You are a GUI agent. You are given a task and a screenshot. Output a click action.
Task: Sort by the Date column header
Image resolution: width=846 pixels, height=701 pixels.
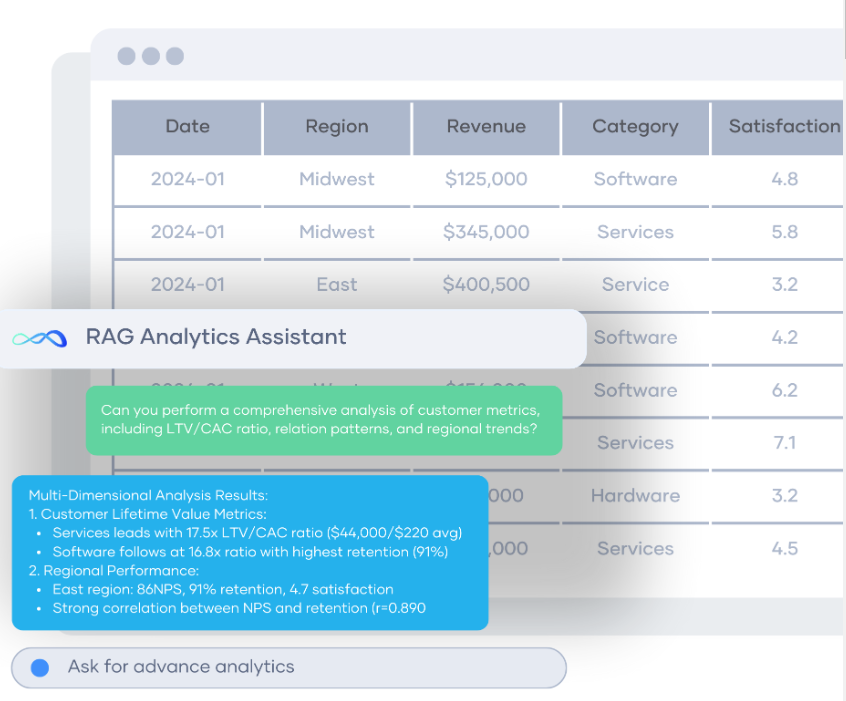pos(187,127)
